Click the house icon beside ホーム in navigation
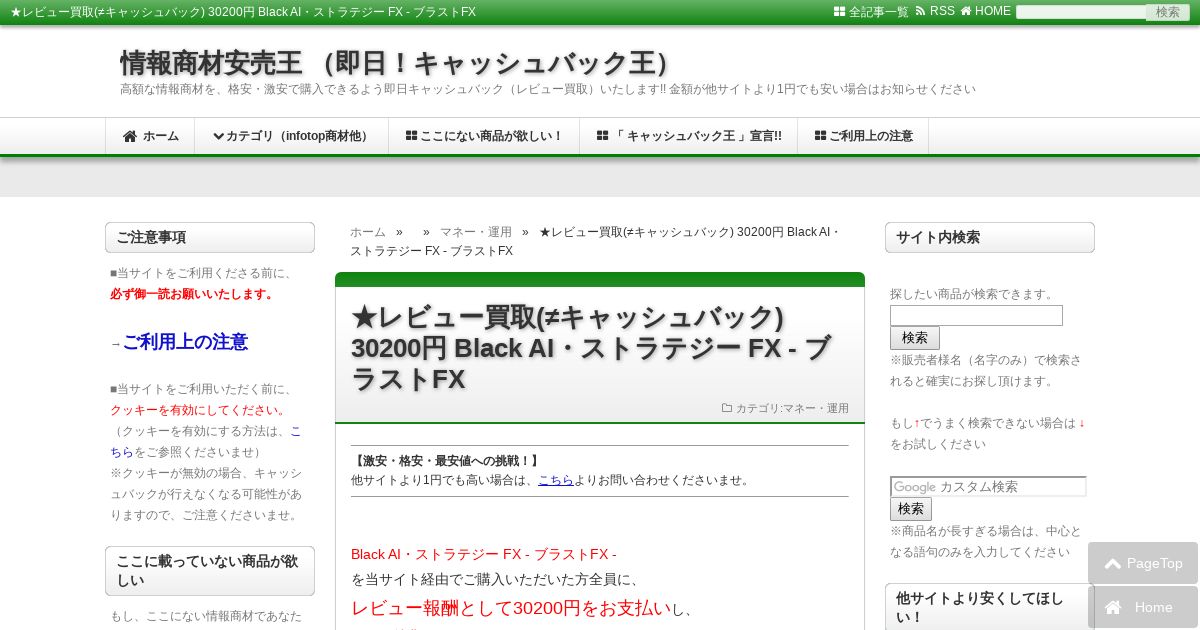 tap(130, 136)
